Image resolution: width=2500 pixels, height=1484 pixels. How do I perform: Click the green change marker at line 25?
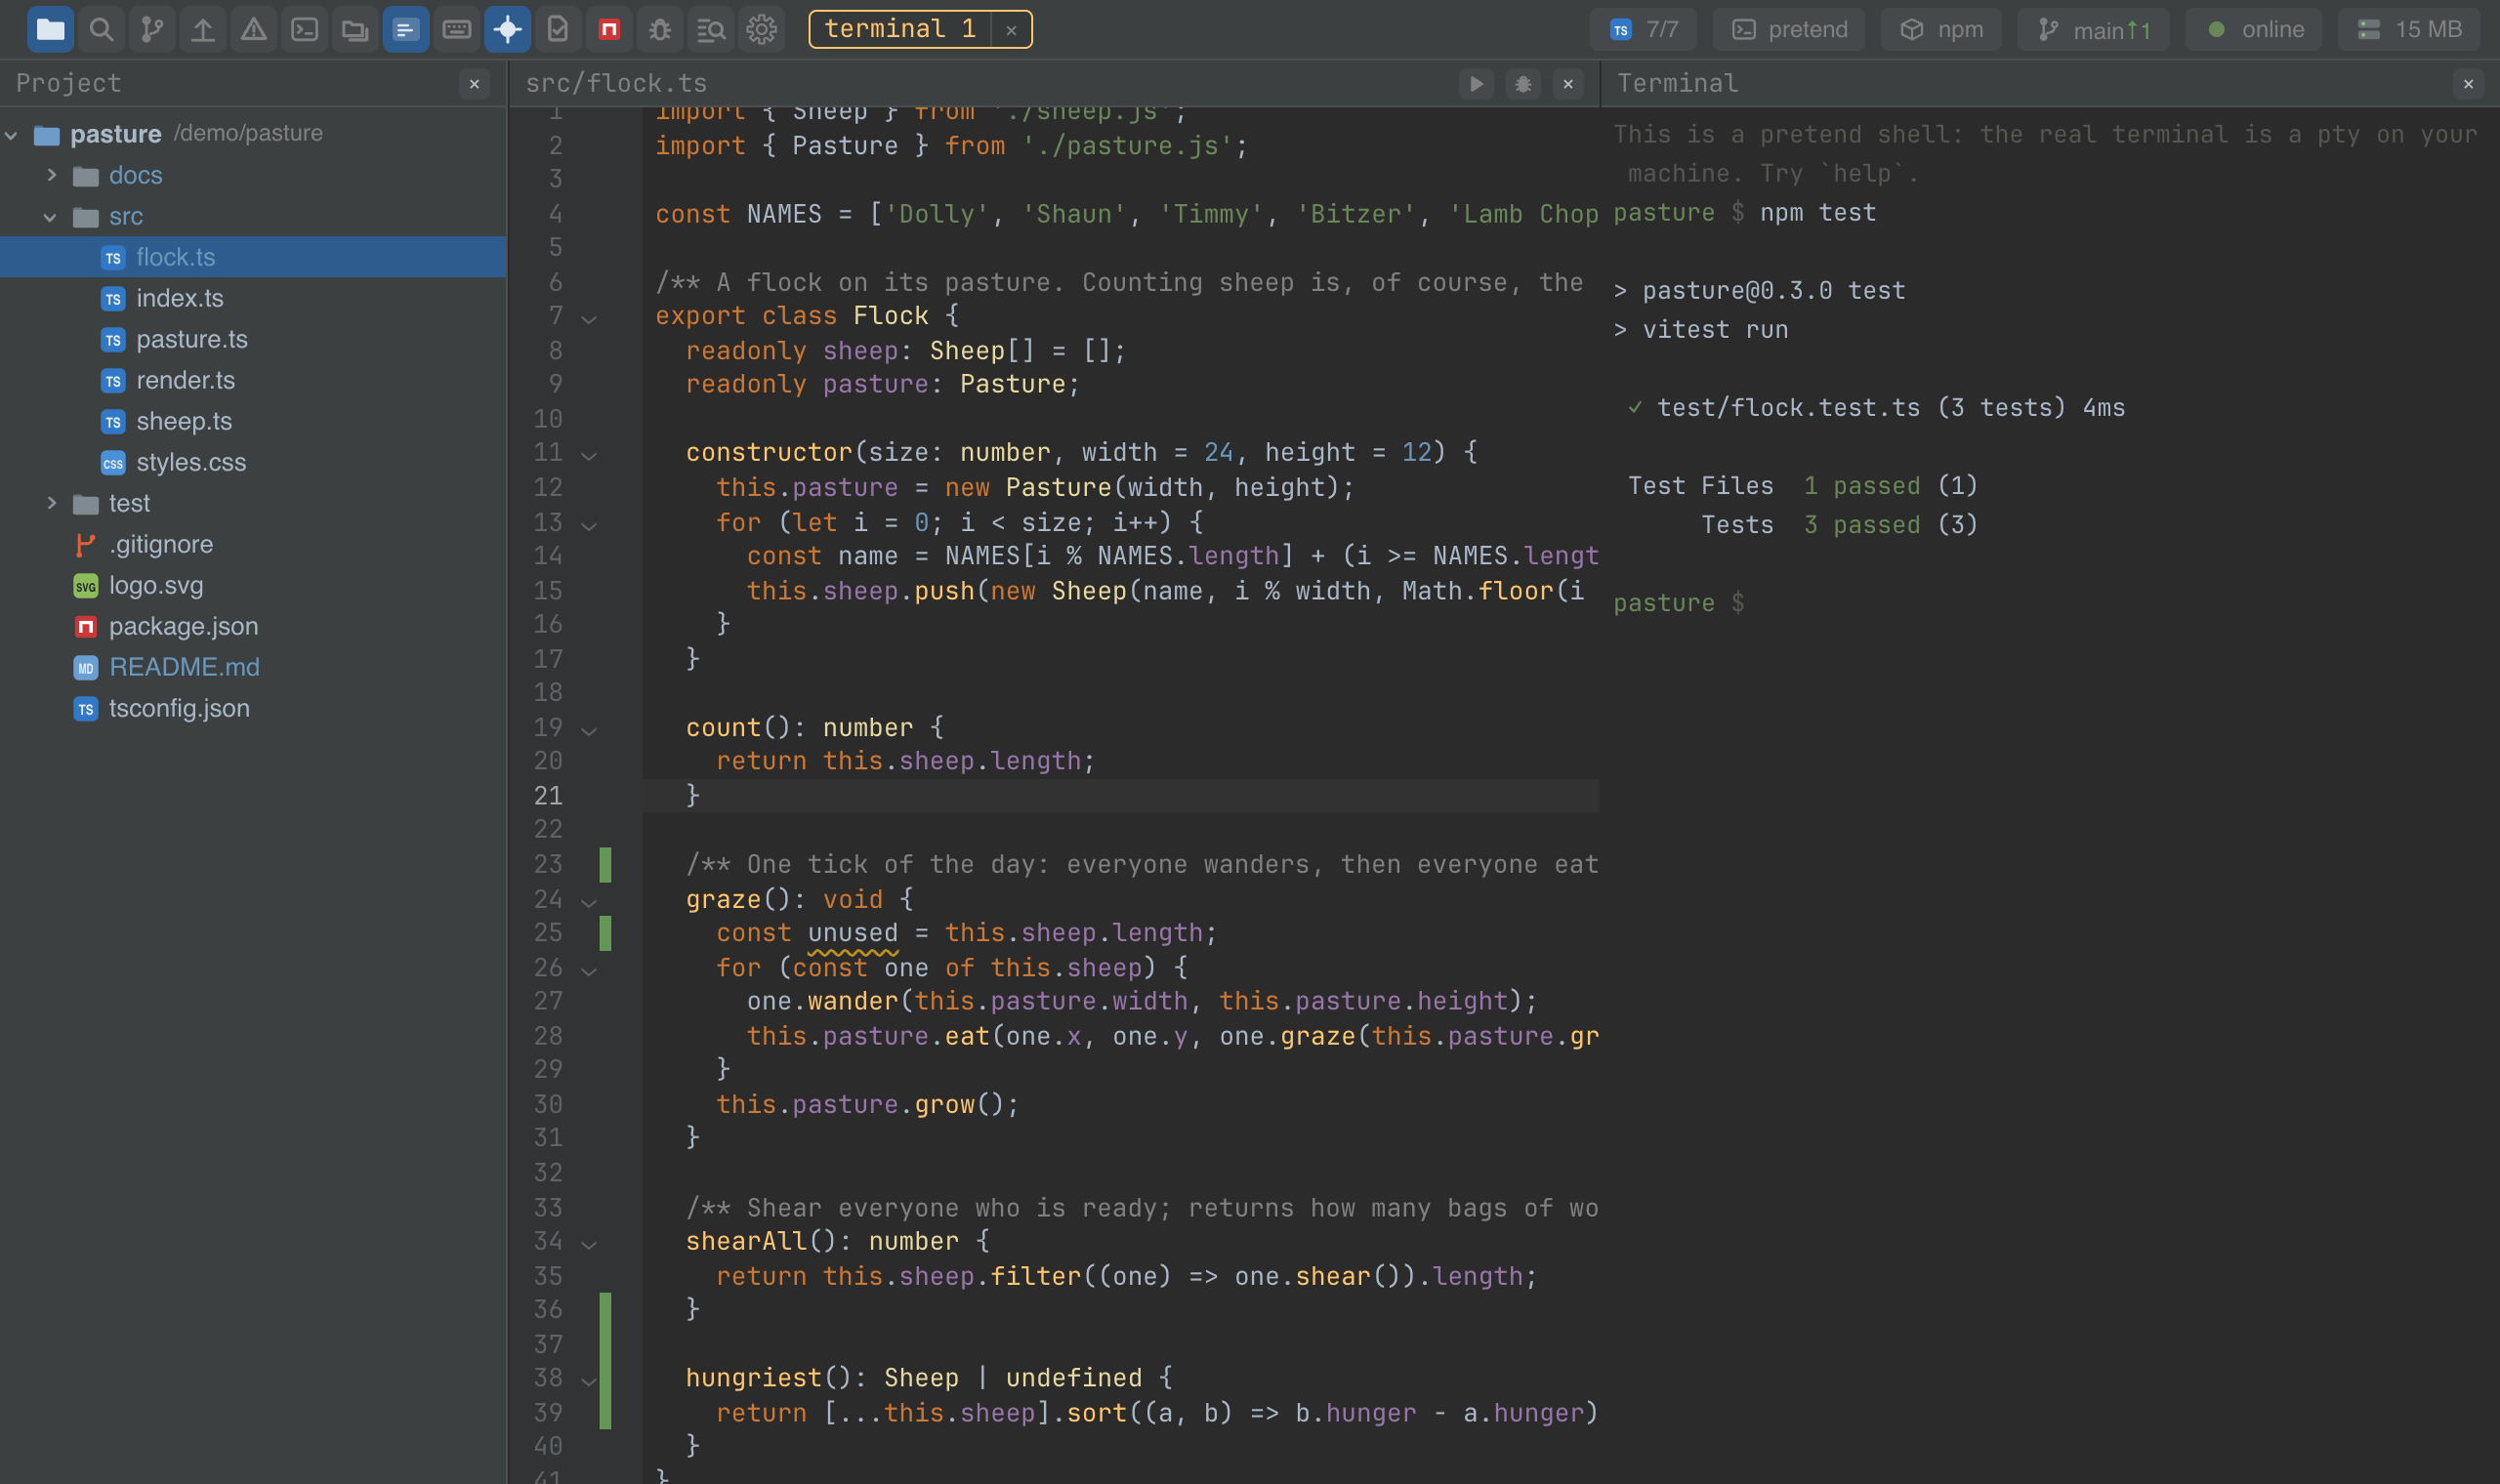[x=605, y=933]
